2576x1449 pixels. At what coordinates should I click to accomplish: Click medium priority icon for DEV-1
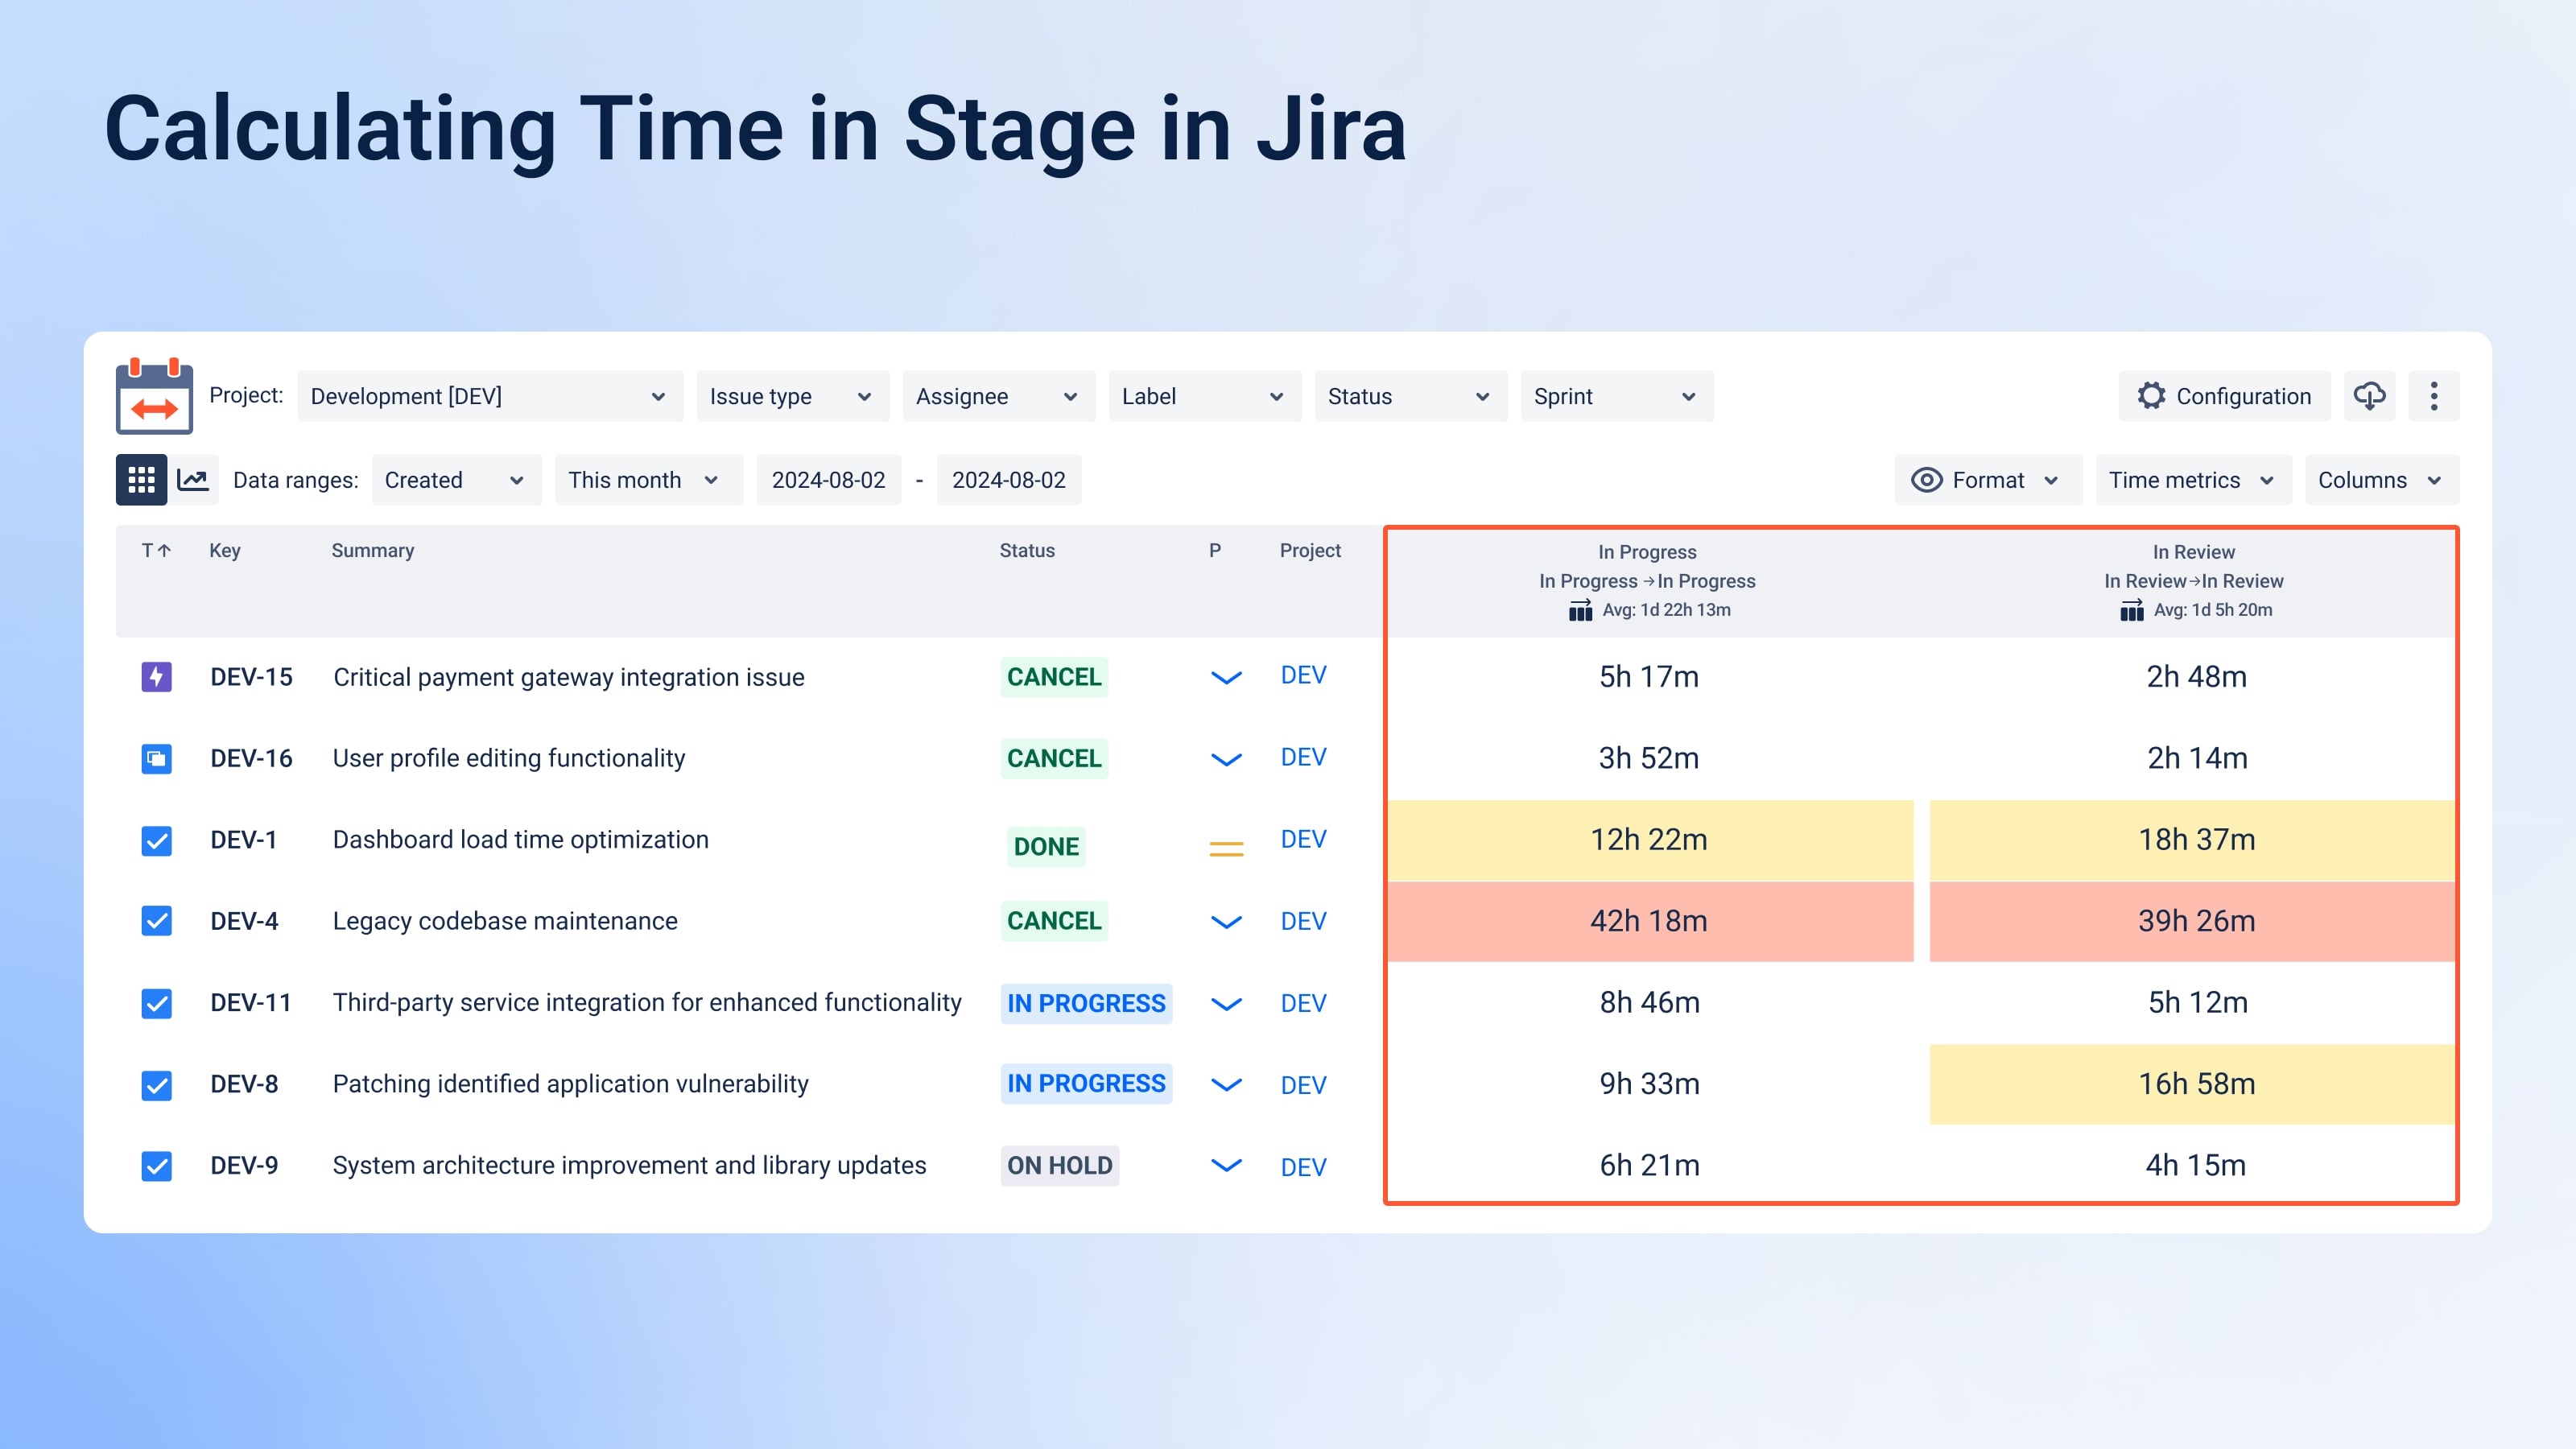coord(1226,849)
